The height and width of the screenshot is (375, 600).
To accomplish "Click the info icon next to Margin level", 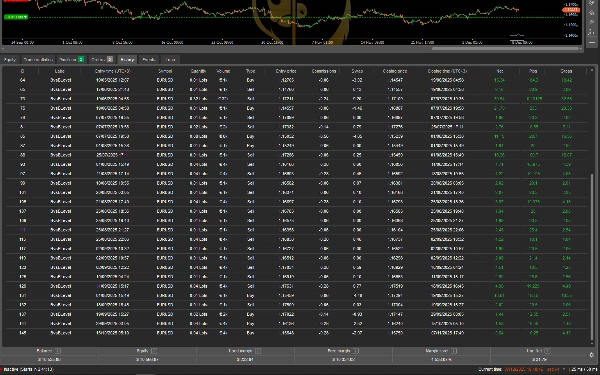I will tap(454, 351).
